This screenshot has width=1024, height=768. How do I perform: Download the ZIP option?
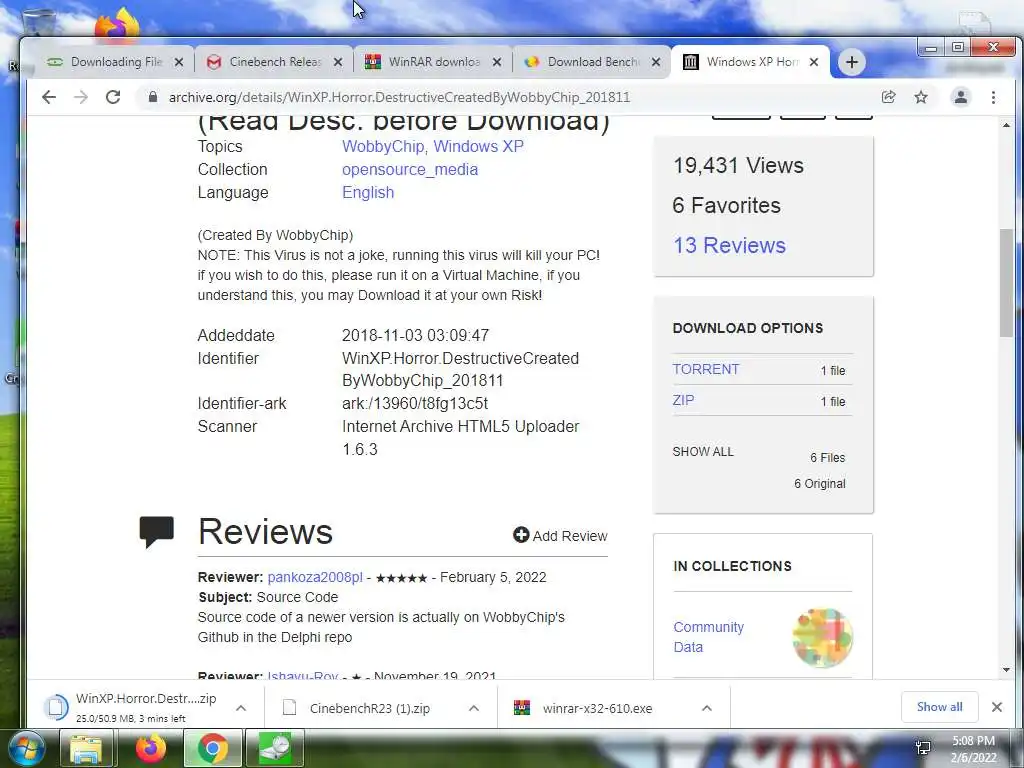coord(683,400)
